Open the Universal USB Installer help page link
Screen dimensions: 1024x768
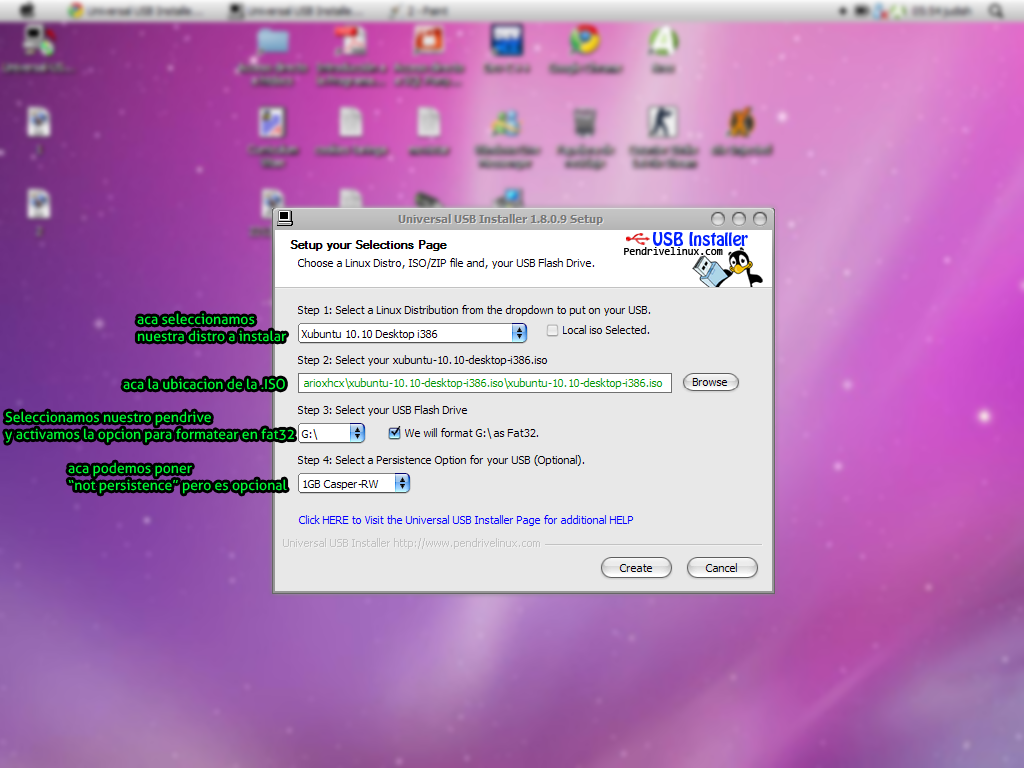(466, 520)
